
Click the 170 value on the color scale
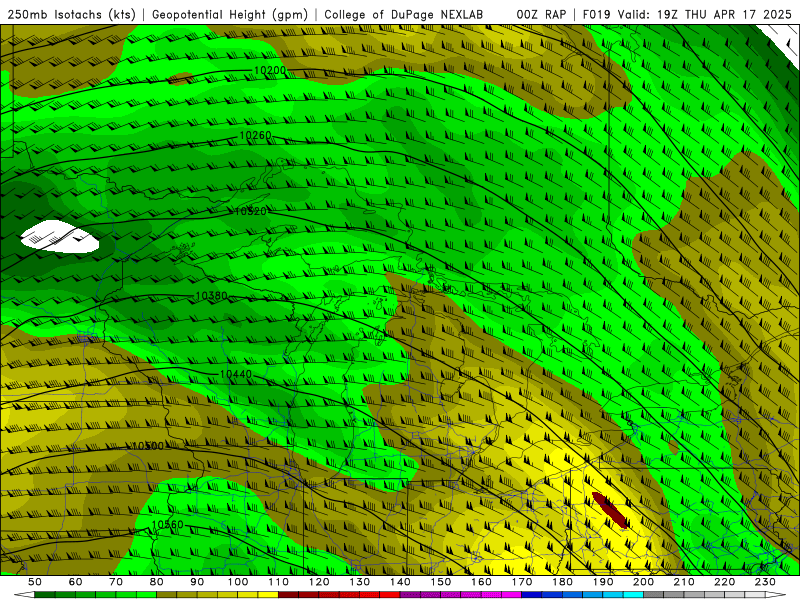coord(522,582)
